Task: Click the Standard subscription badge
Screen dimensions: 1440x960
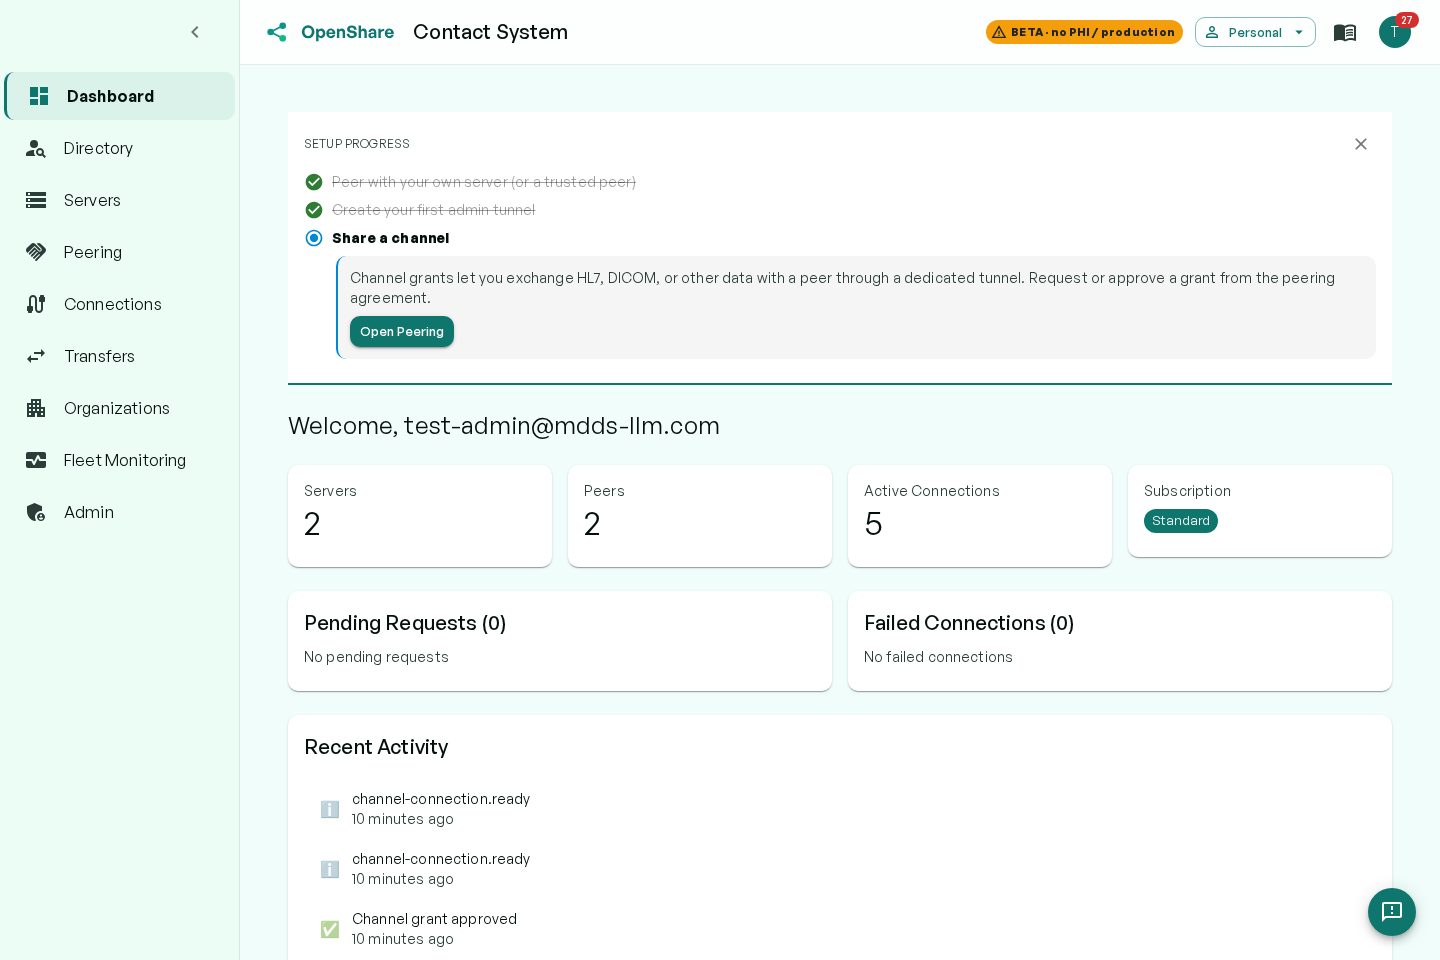Action: tap(1181, 521)
